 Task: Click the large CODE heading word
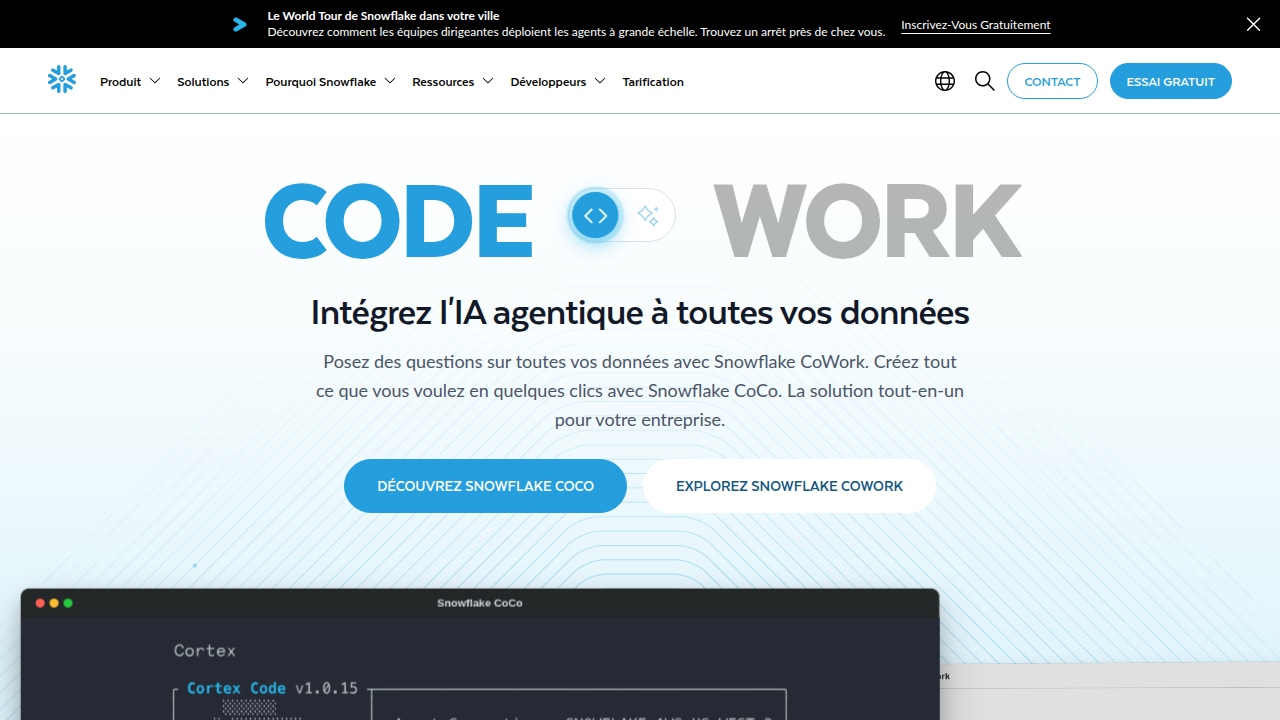point(398,220)
